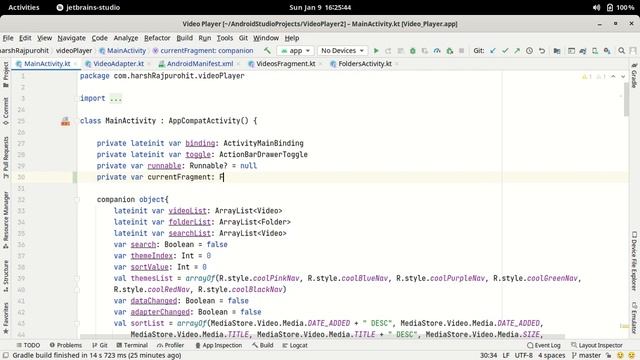Open the Navigate menu
640x360 pixels.
coord(71,38)
